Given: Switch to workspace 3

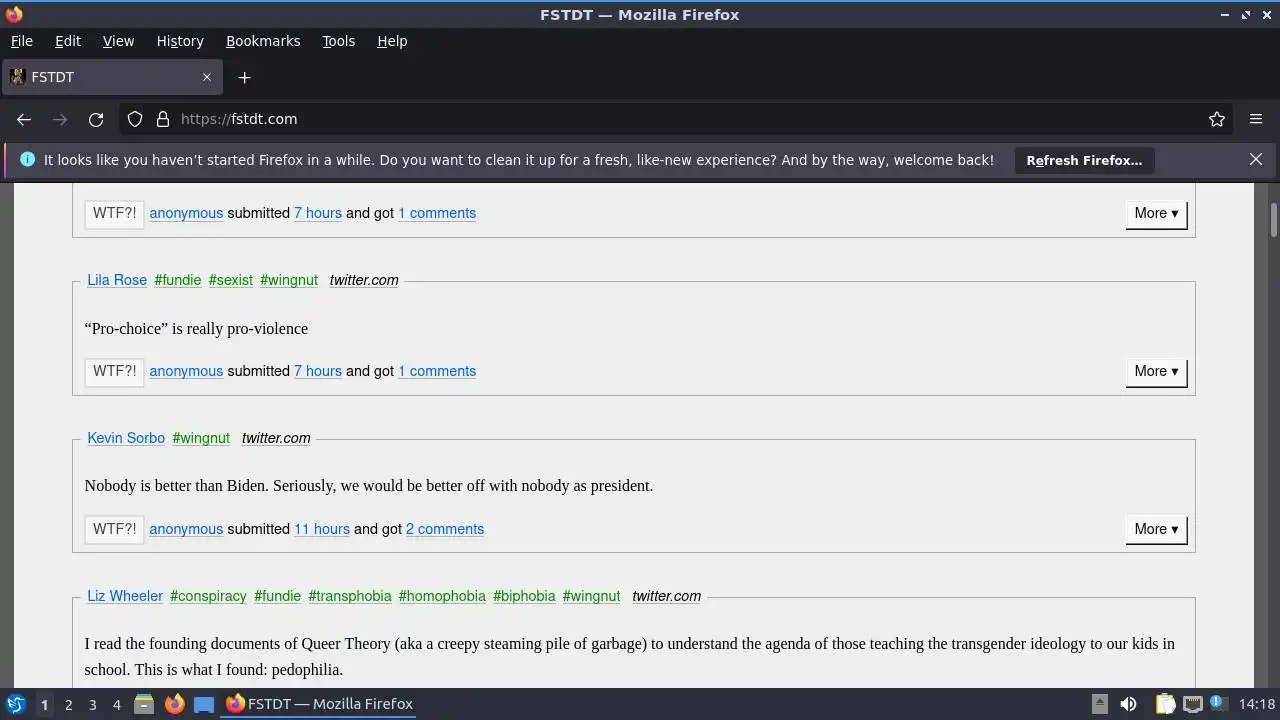Looking at the screenshot, I should 92,704.
